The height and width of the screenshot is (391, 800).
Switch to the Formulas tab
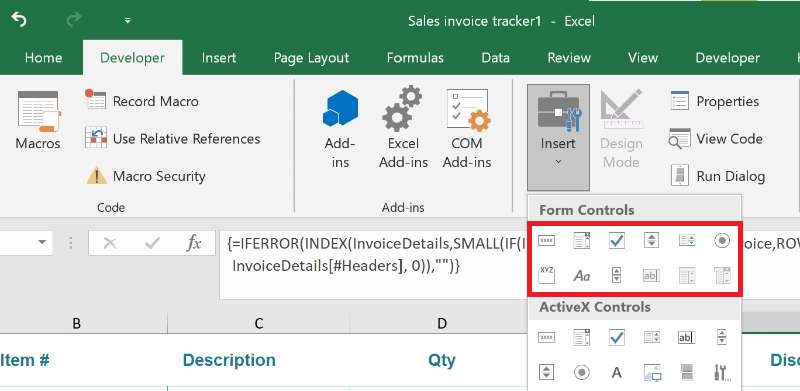[x=415, y=58]
